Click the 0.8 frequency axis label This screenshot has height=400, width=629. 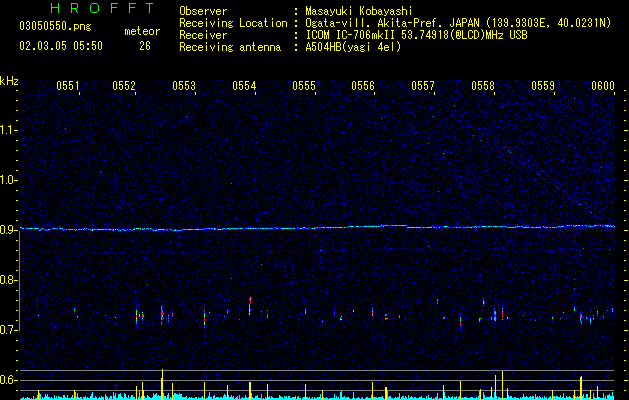coord(8,280)
